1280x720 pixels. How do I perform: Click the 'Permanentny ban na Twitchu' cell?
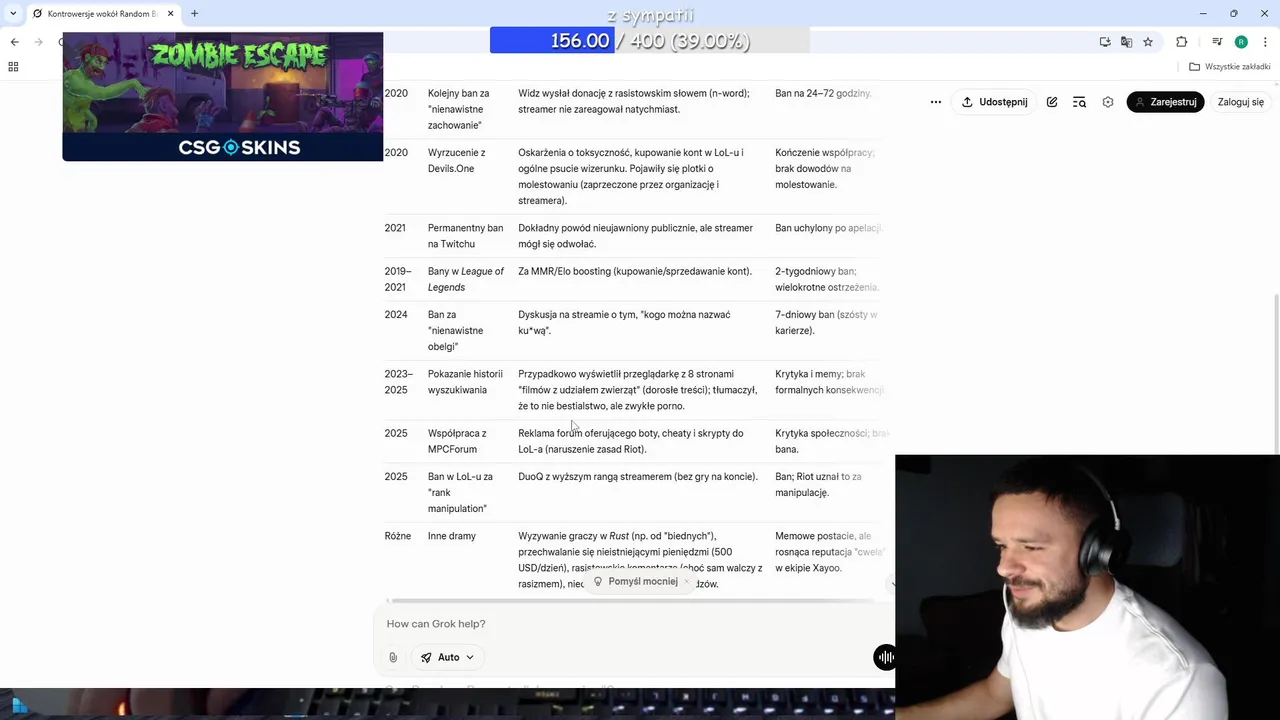466,236
